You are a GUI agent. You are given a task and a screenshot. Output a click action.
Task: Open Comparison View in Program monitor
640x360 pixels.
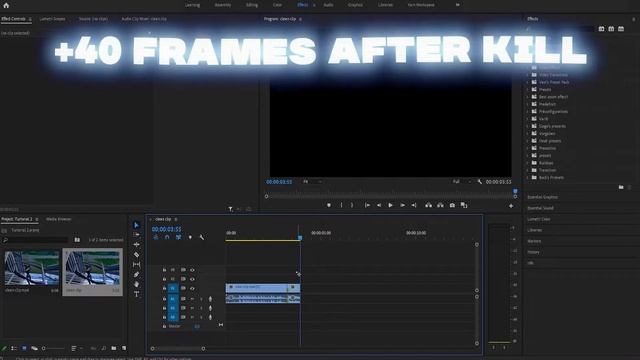pyautogui.click(x=464, y=205)
